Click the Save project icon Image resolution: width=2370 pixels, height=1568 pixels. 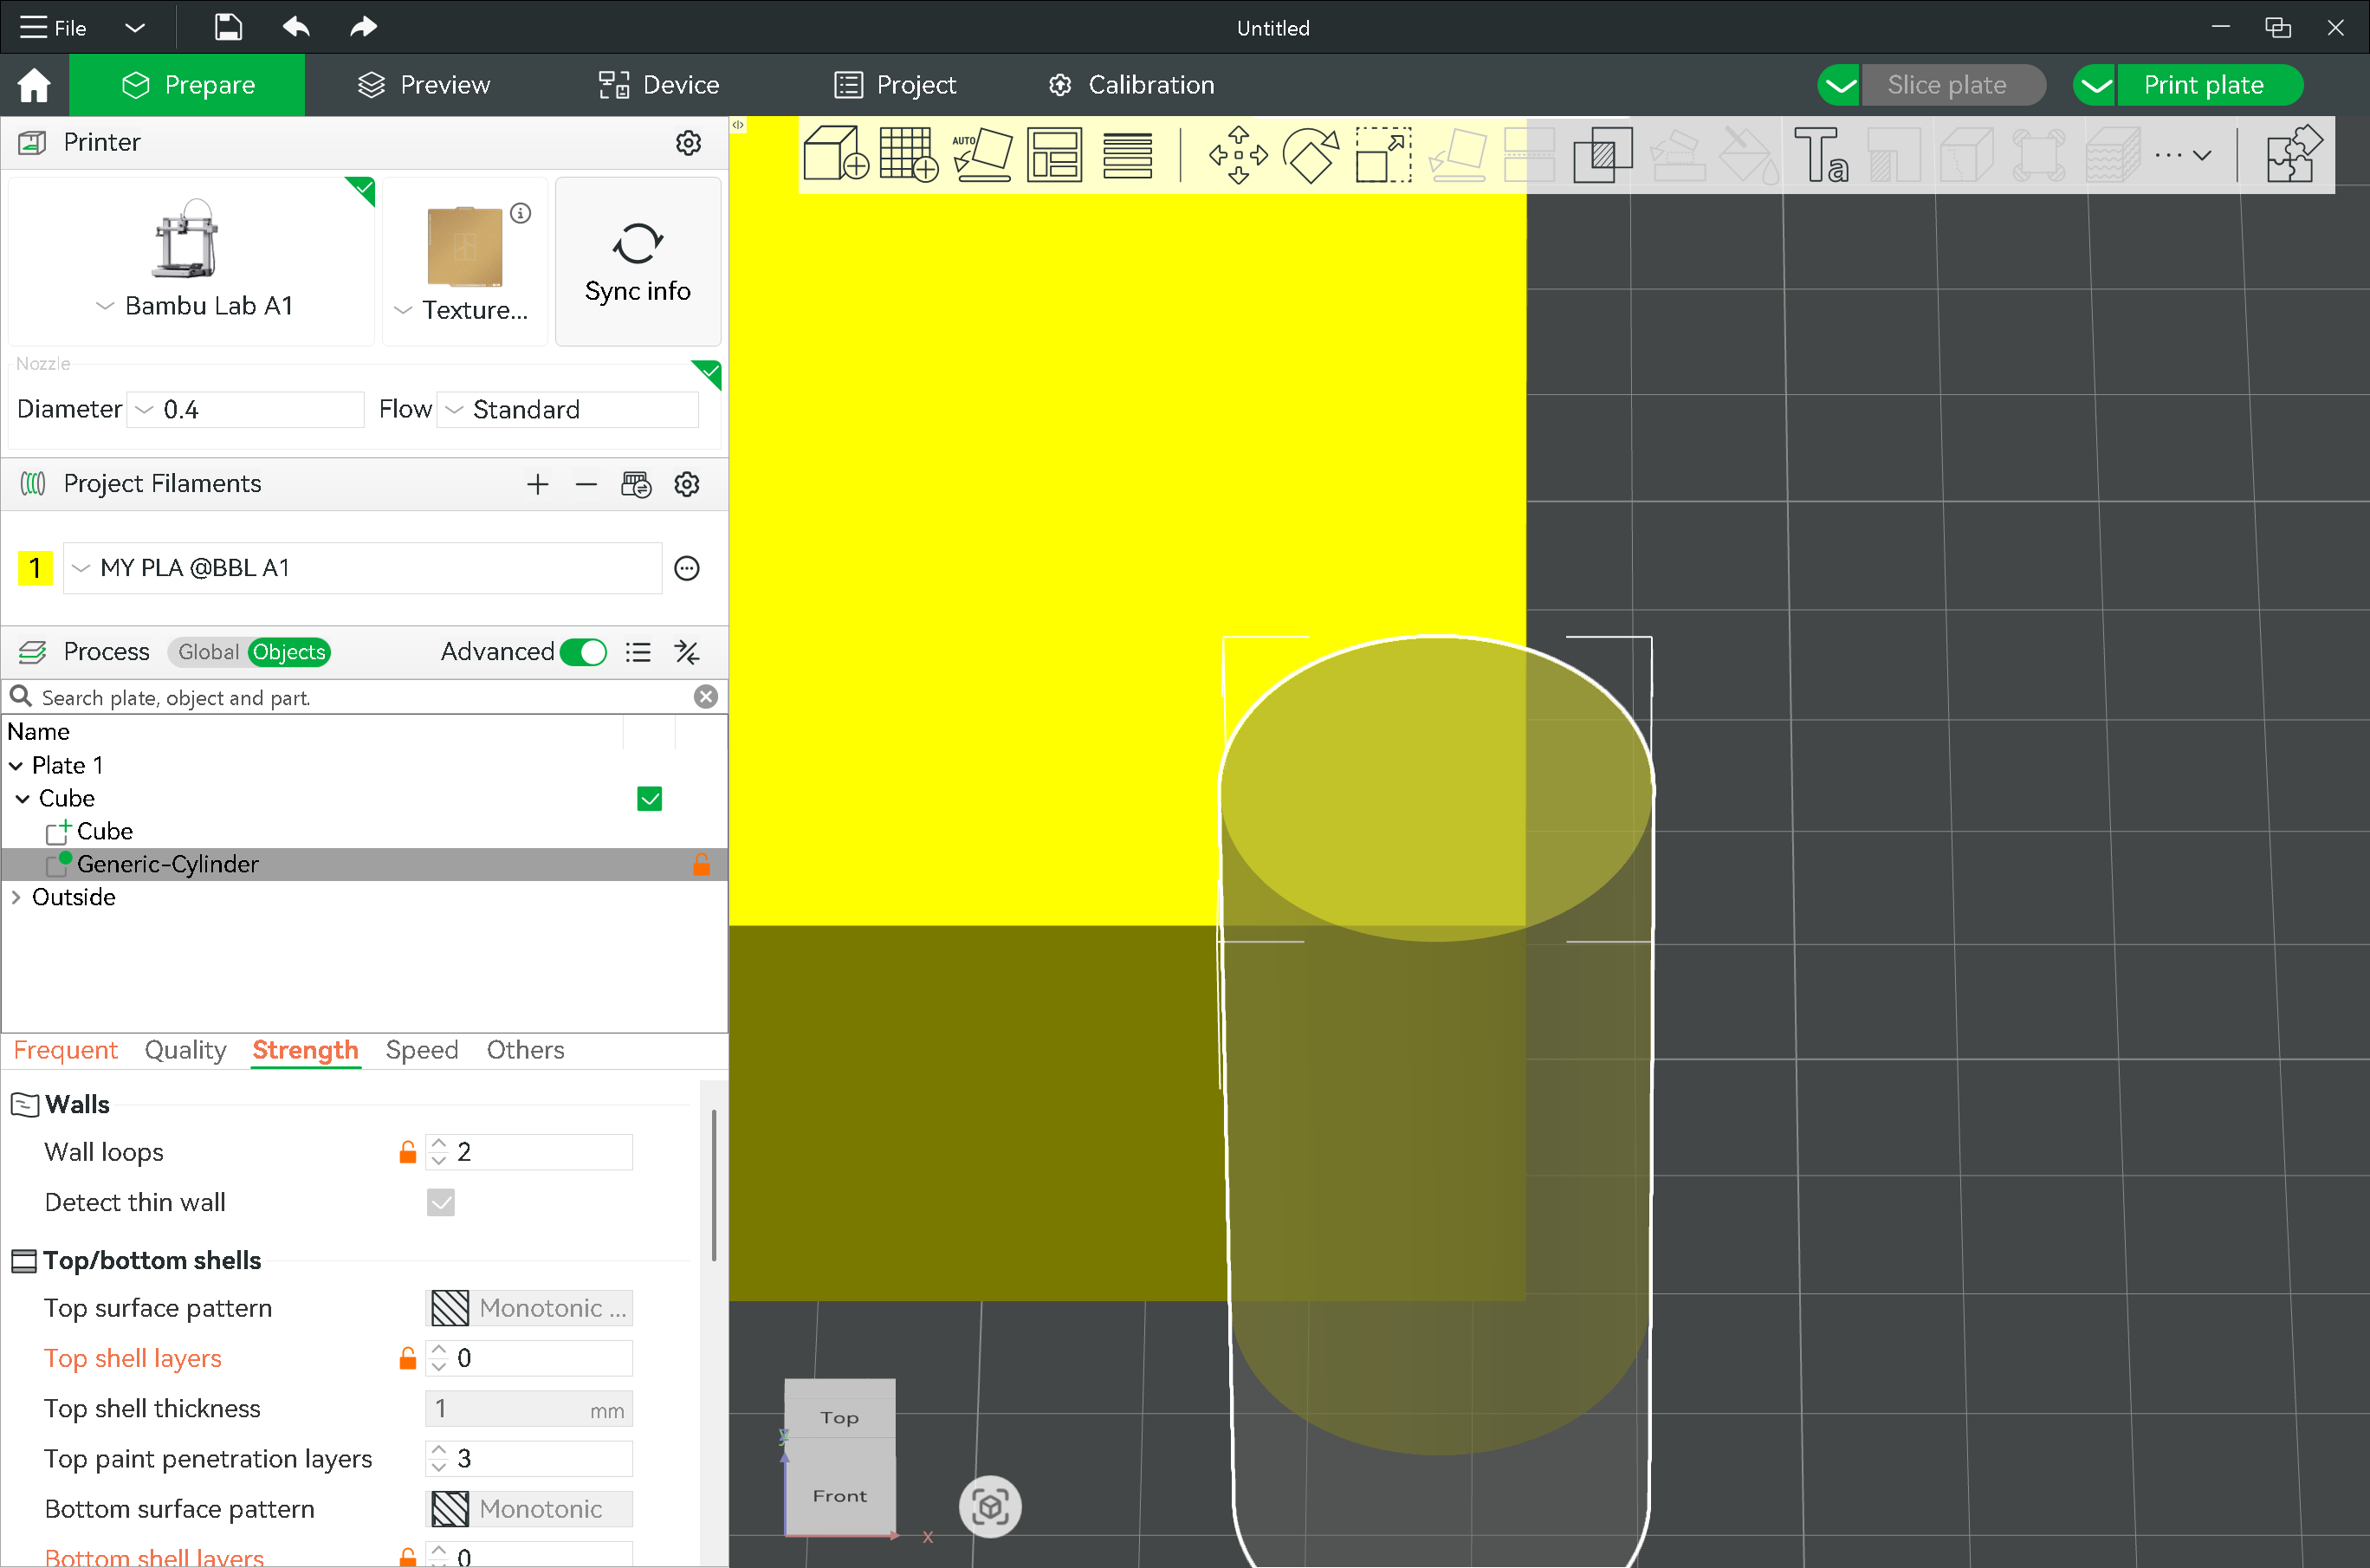(228, 27)
